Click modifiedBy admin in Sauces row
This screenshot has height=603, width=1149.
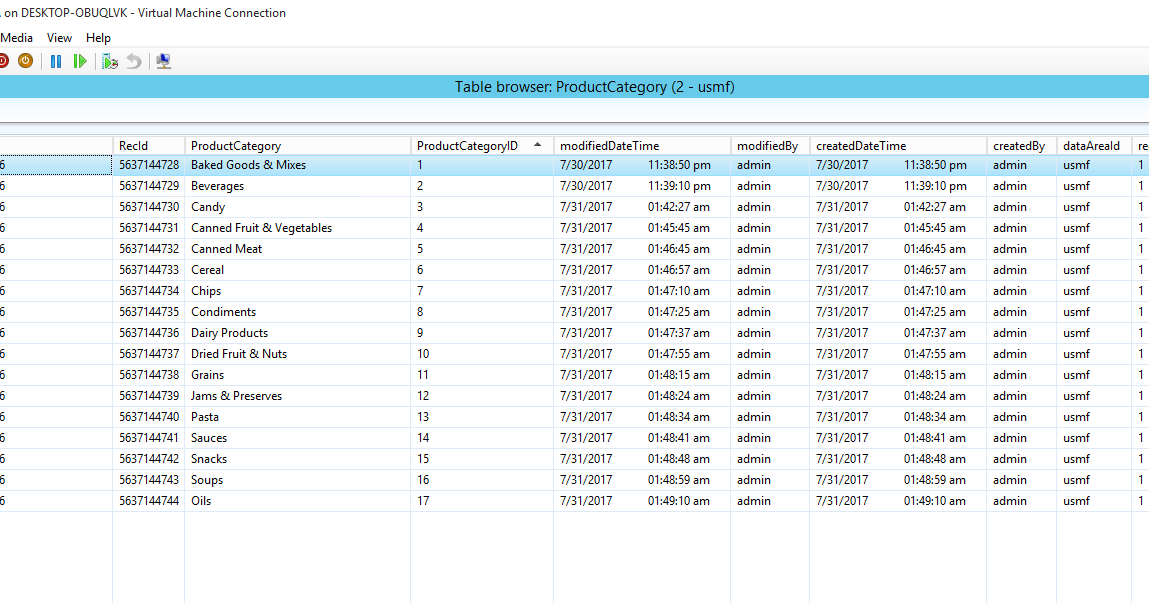pos(754,438)
